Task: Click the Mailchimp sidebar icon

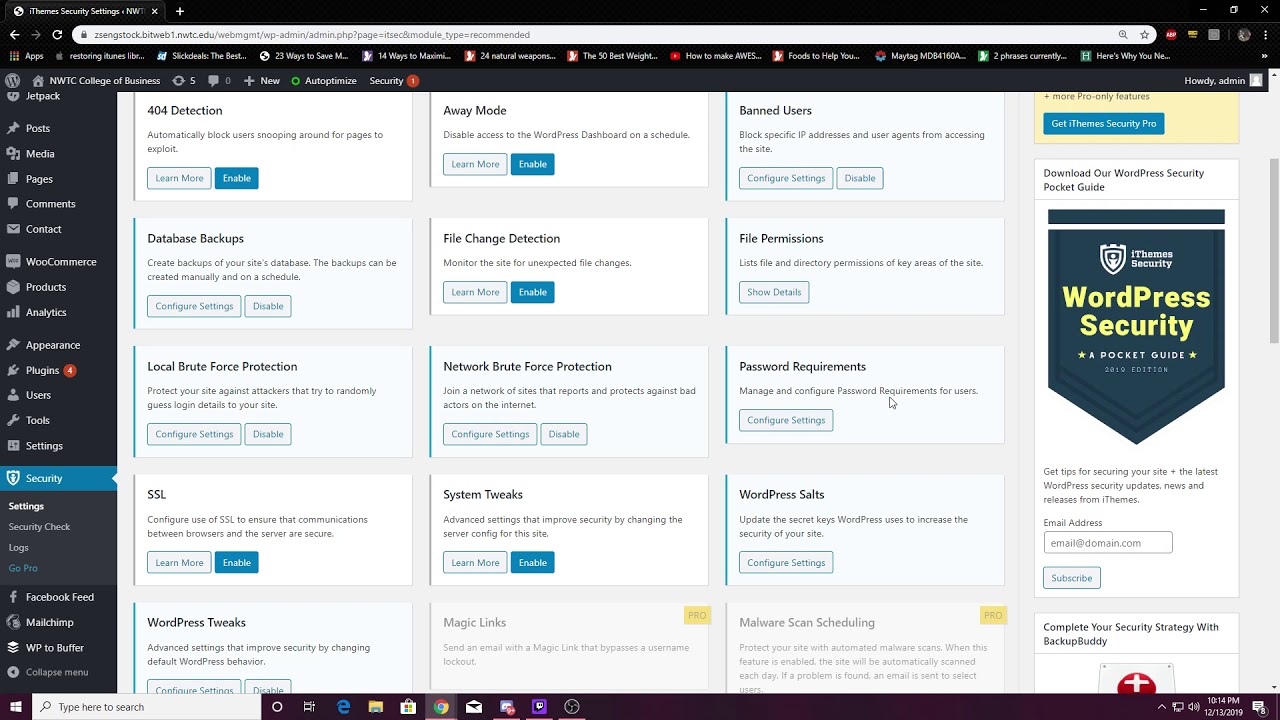Action: (x=13, y=622)
